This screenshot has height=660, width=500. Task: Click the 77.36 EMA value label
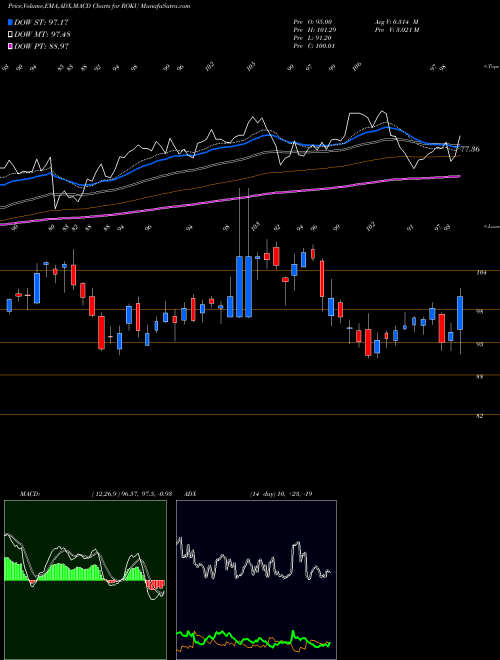pos(470,149)
